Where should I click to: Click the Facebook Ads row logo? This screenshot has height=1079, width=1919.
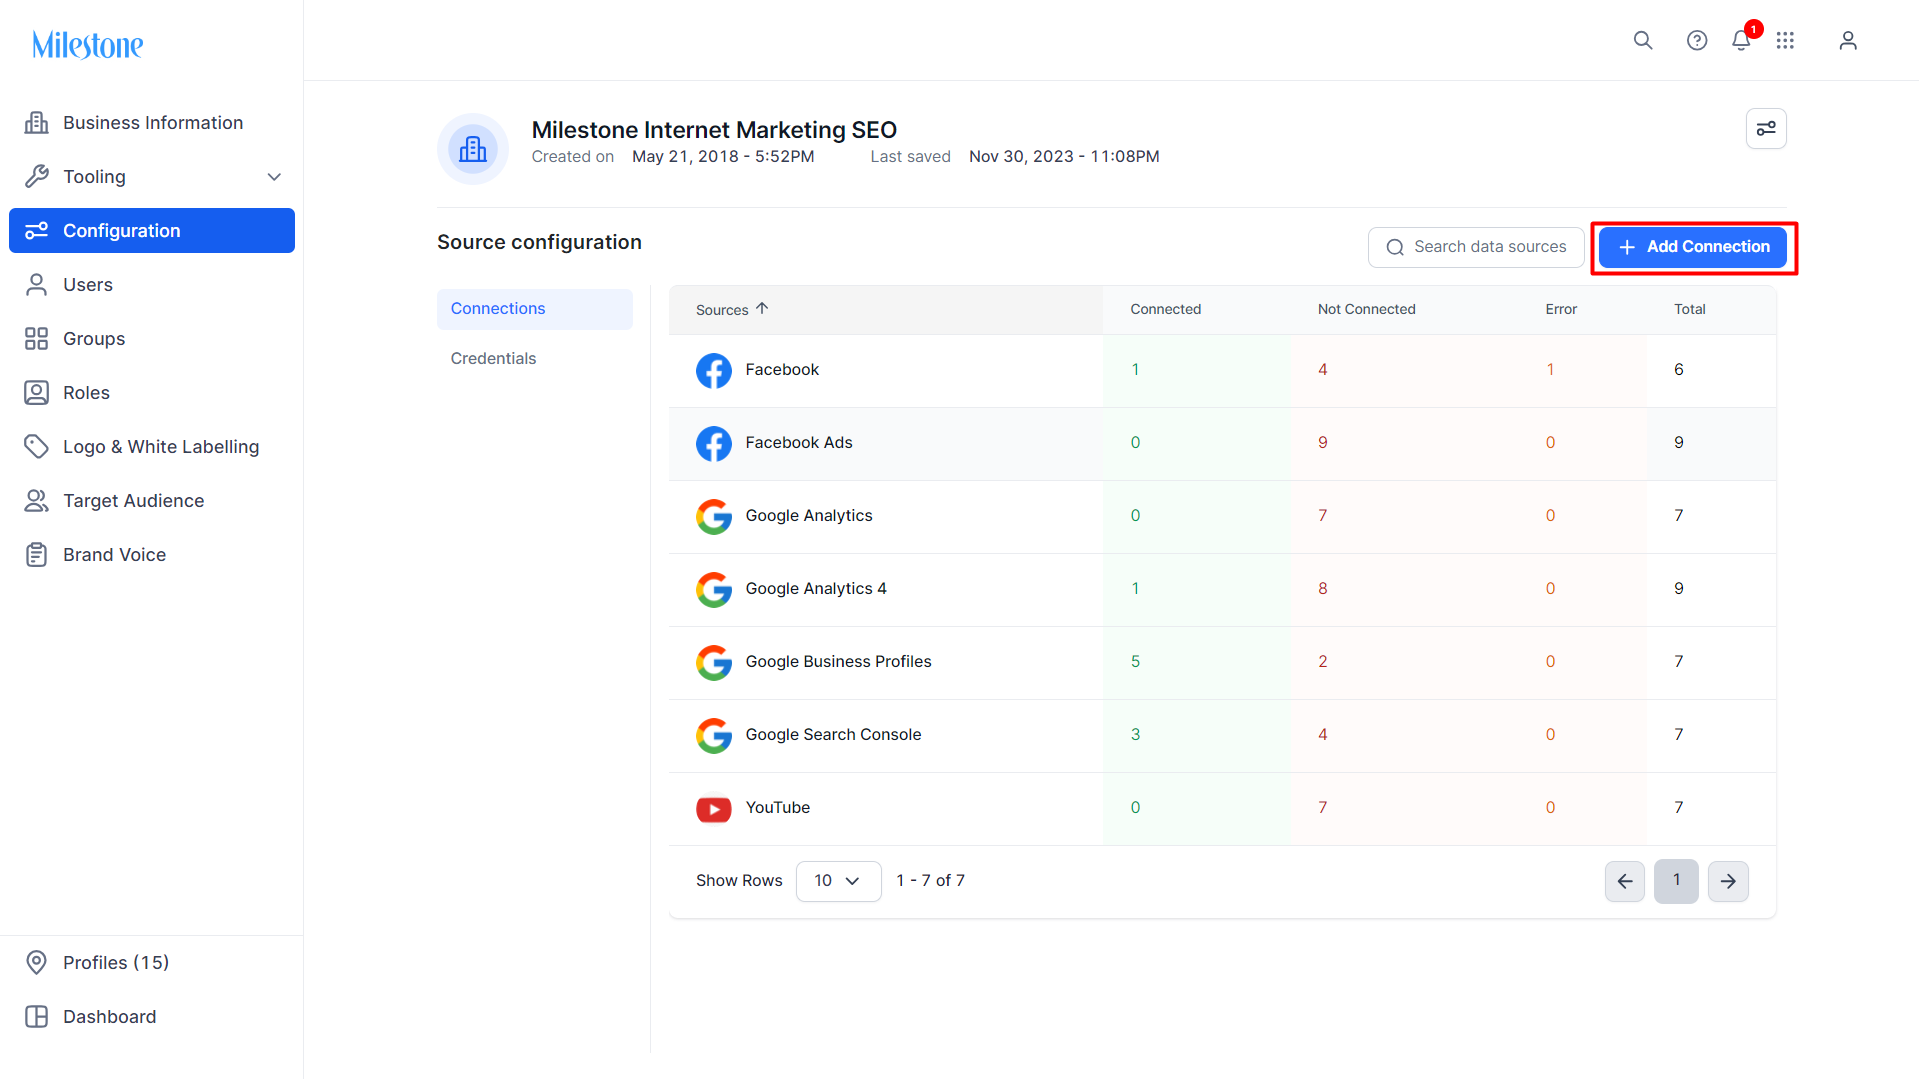(714, 444)
